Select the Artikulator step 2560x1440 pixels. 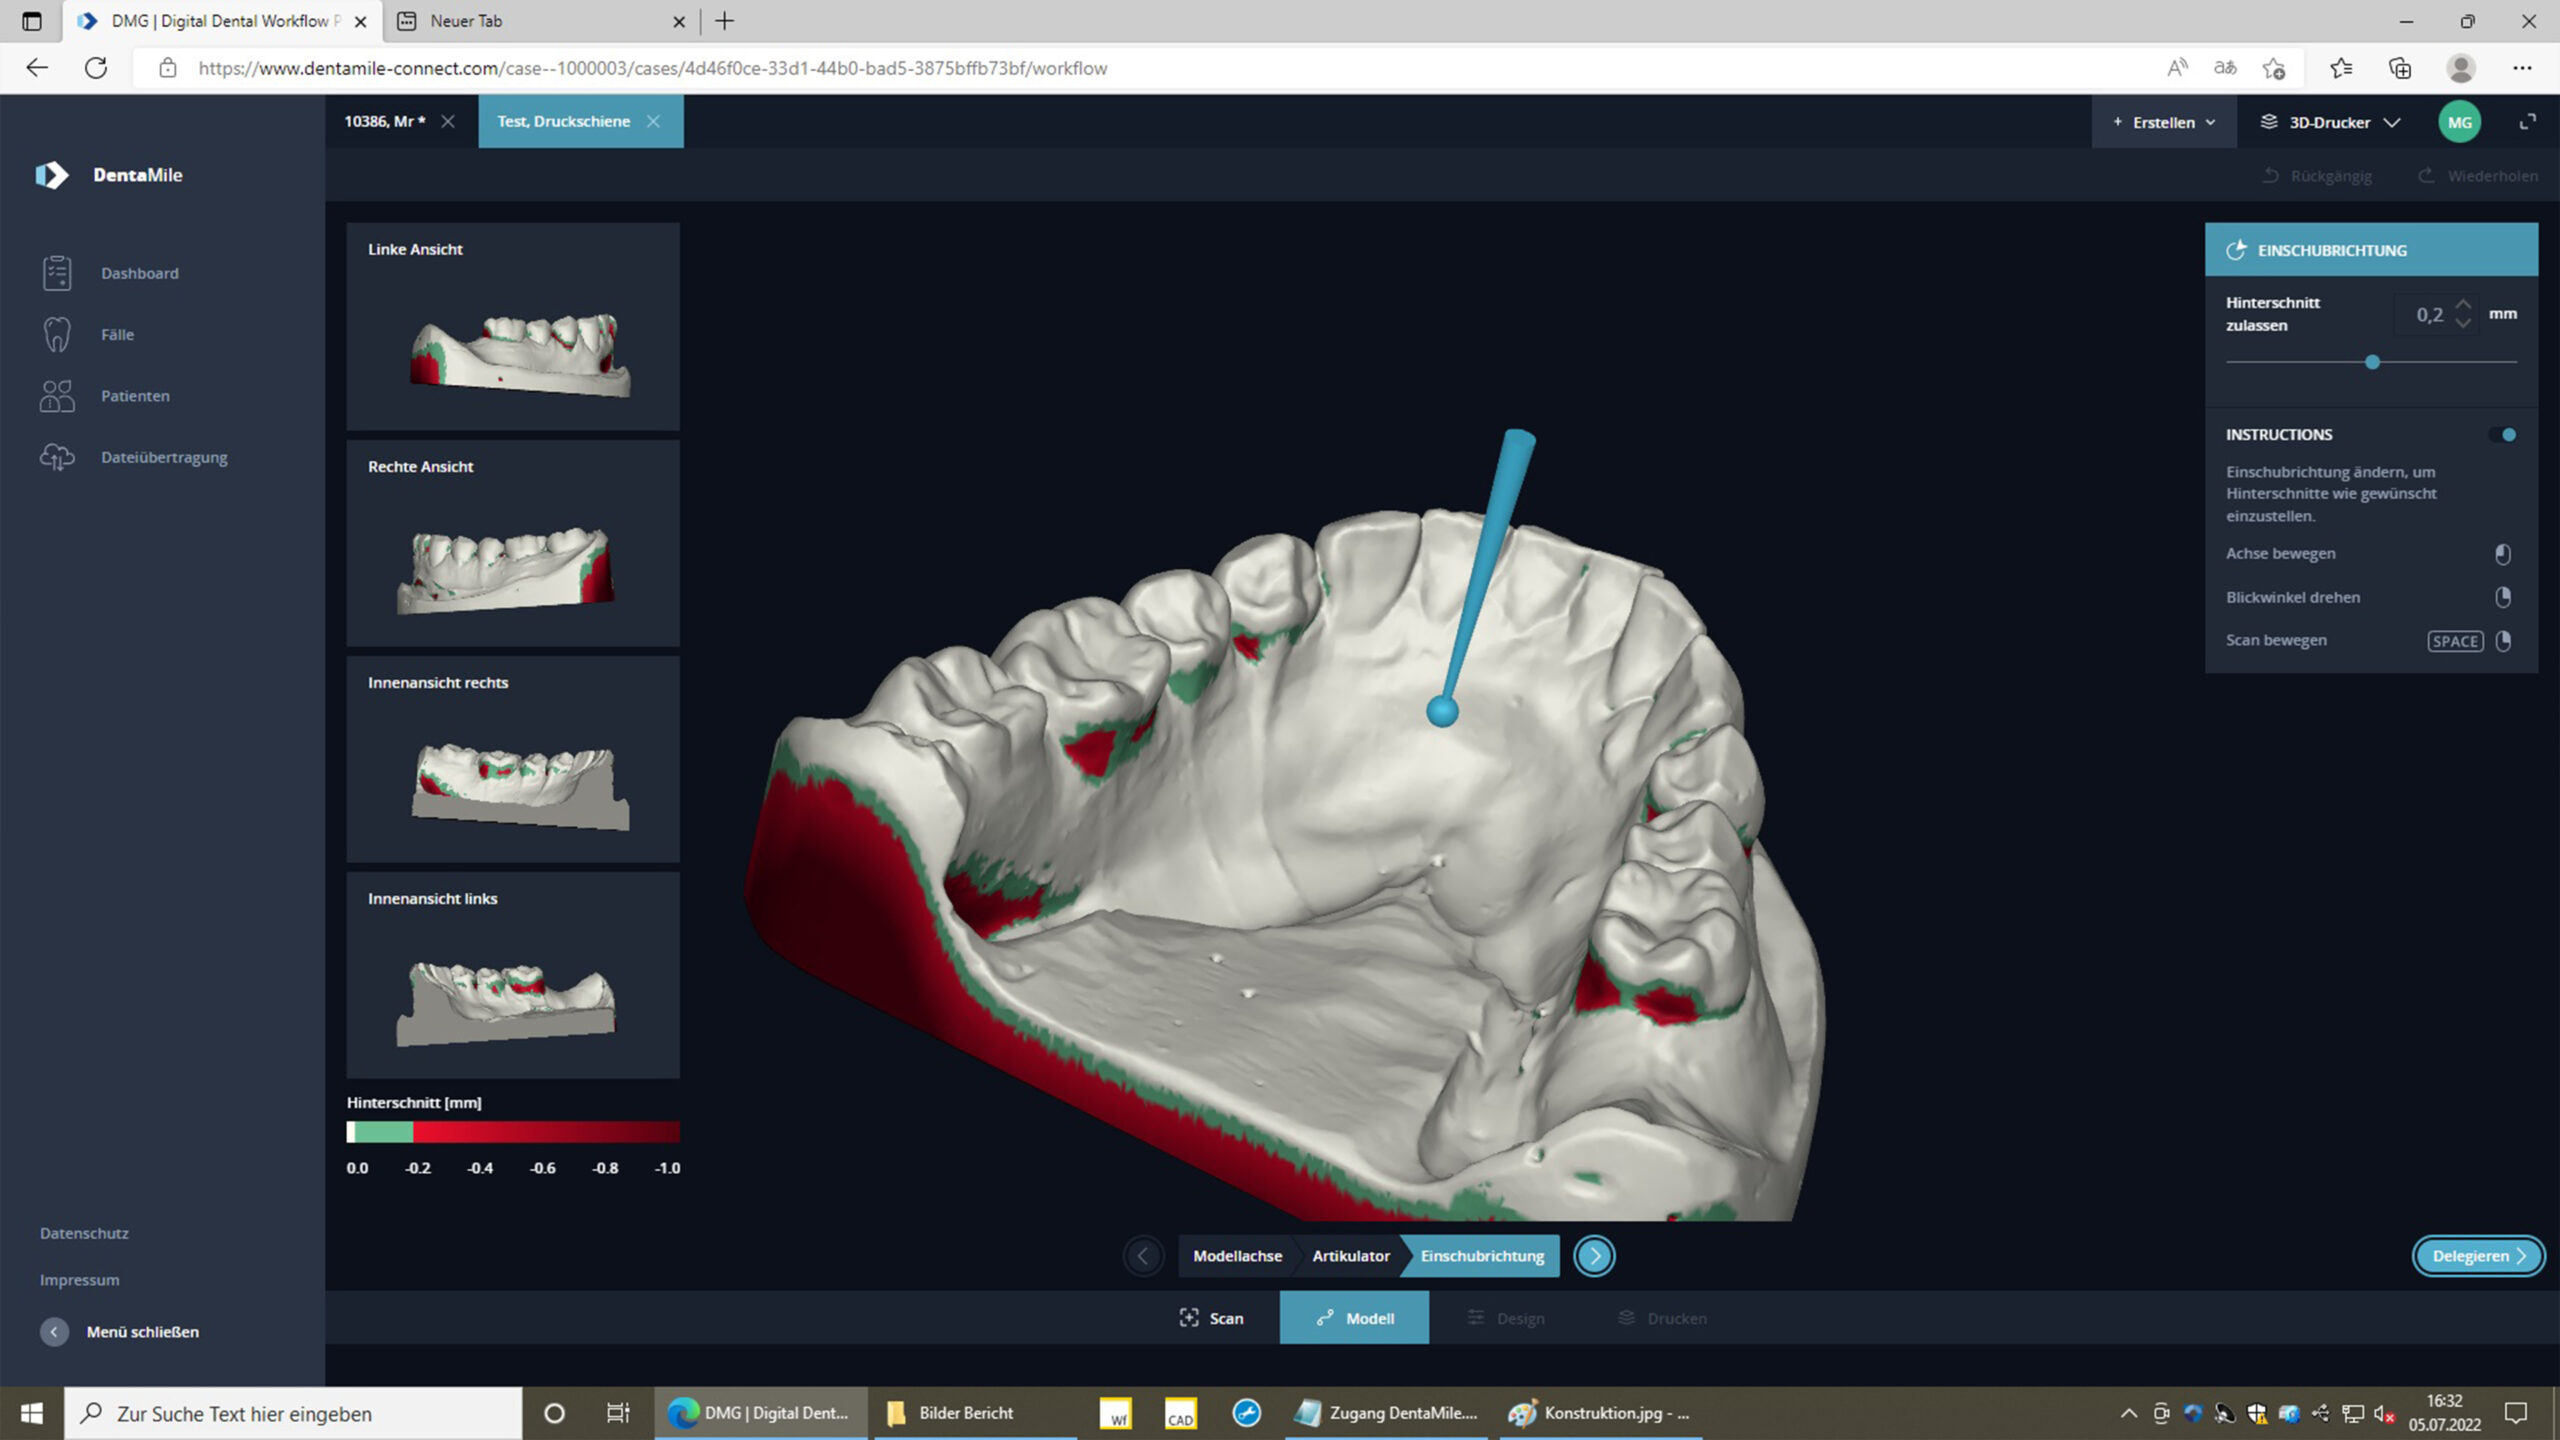(x=1350, y=1256)
